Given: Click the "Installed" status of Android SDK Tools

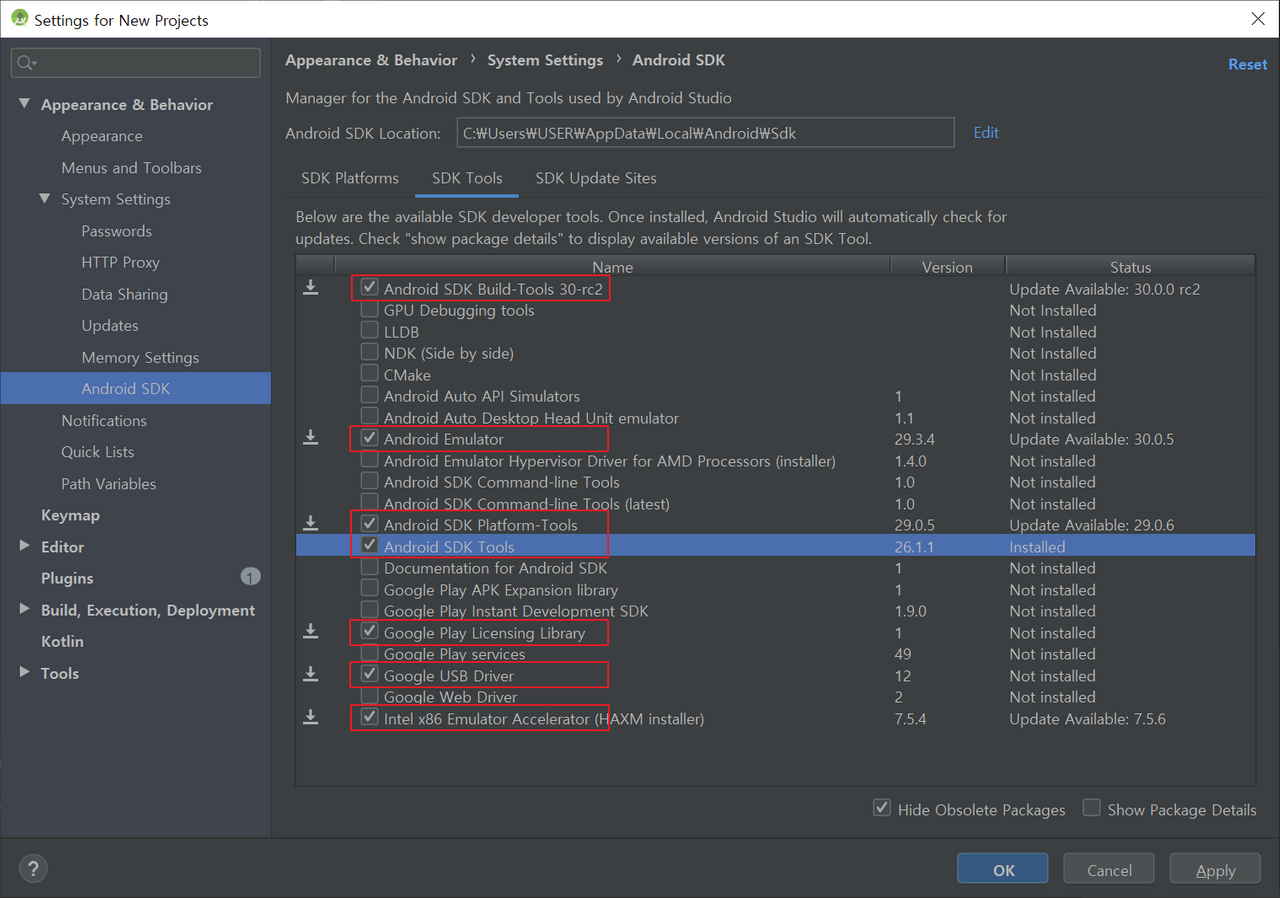Looking at the screenshot, I should [x=1037, y=547].
